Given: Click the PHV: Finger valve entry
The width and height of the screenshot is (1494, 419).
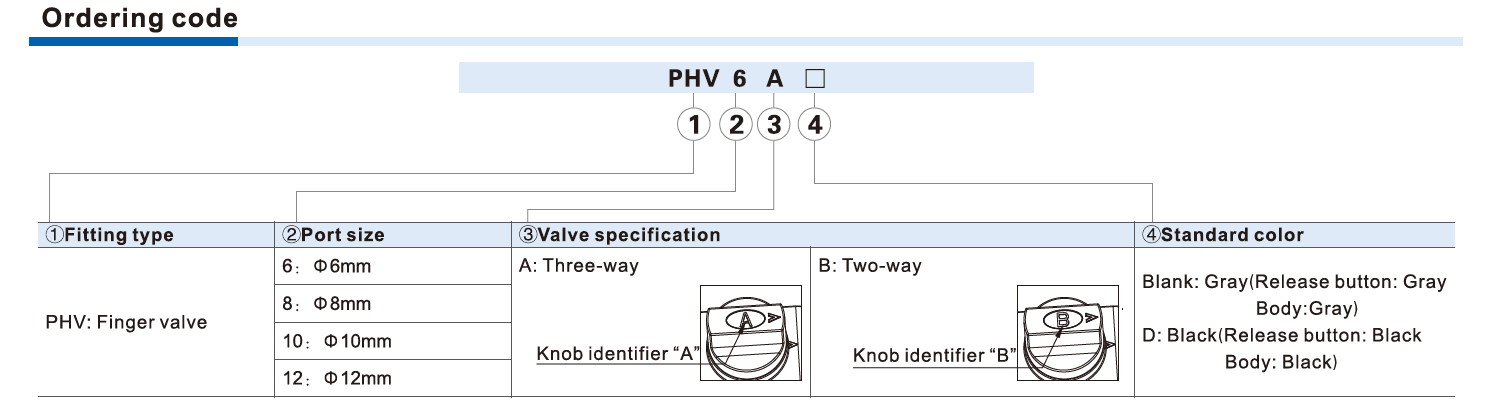Looking at the screenshot, I should [x=126, y=323].
